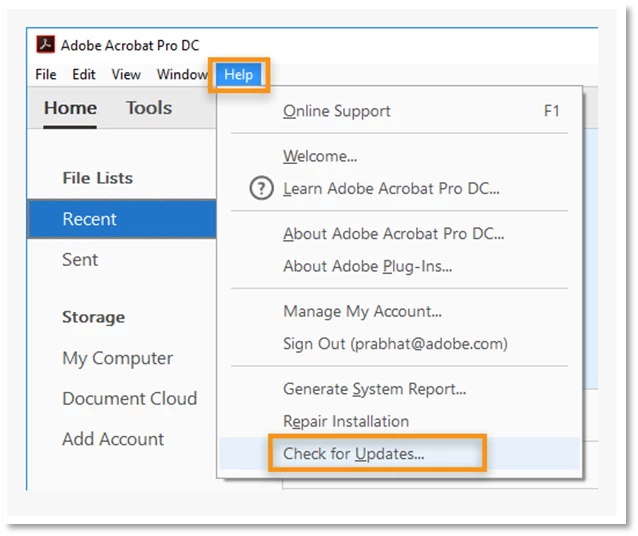Click the Adobe Acrobat Pro DC title text
Viewport: 638px width, 536px height.
coord(130,45)
